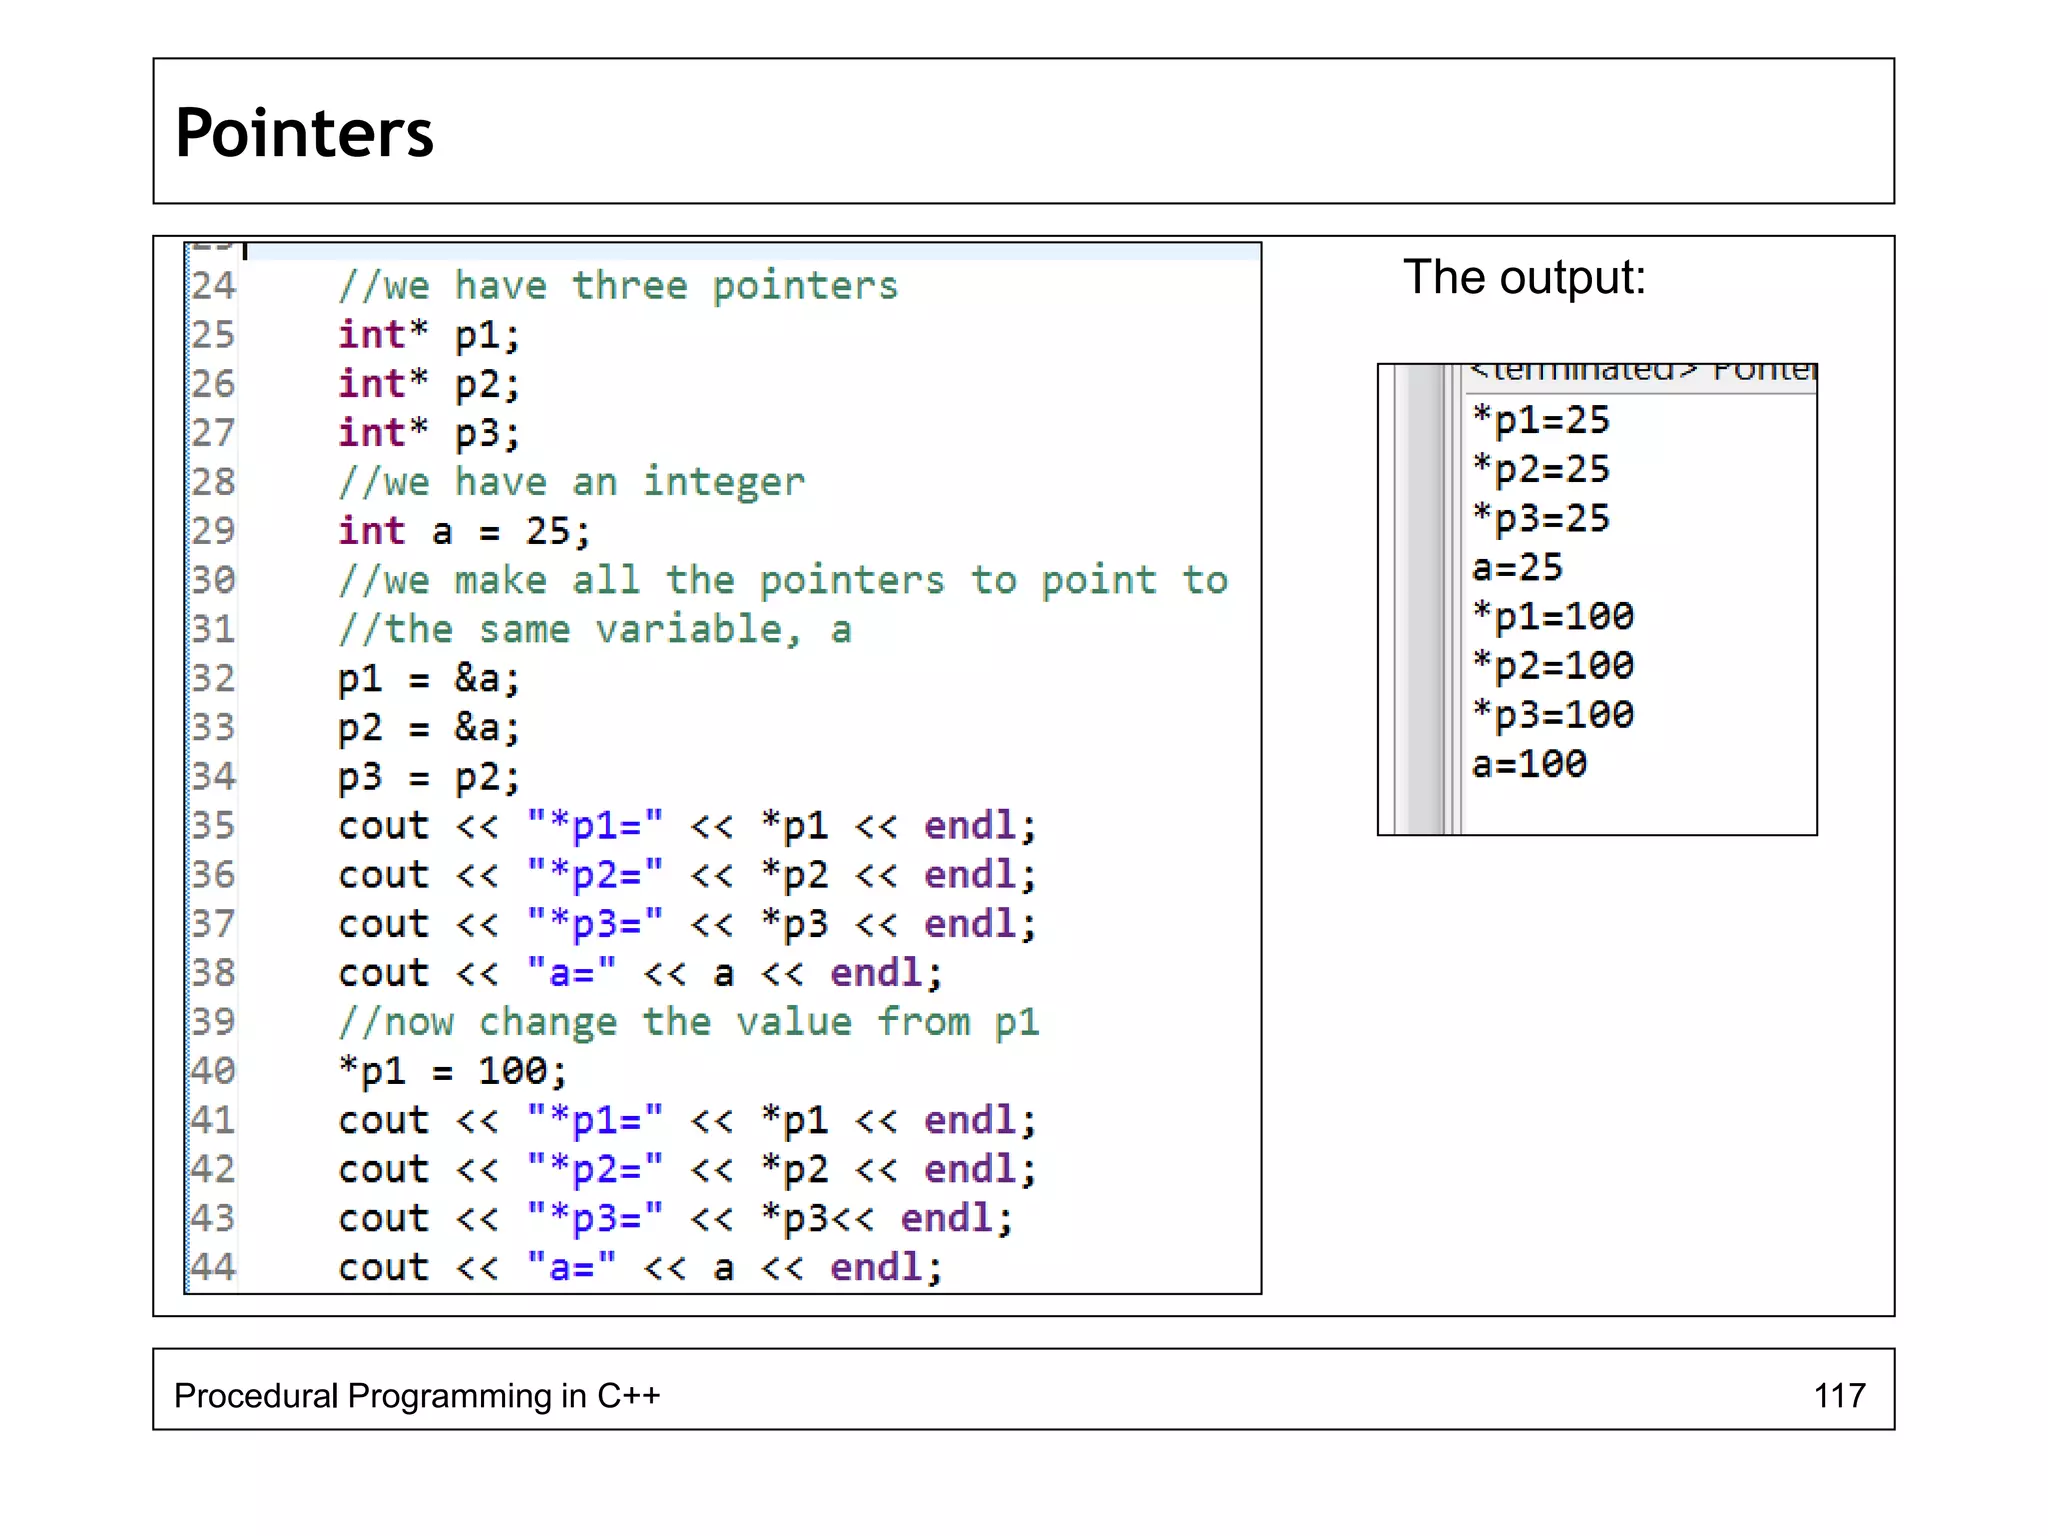Click line number 32 in the gutter
2048x1536 pixels.
coord(213,678)
